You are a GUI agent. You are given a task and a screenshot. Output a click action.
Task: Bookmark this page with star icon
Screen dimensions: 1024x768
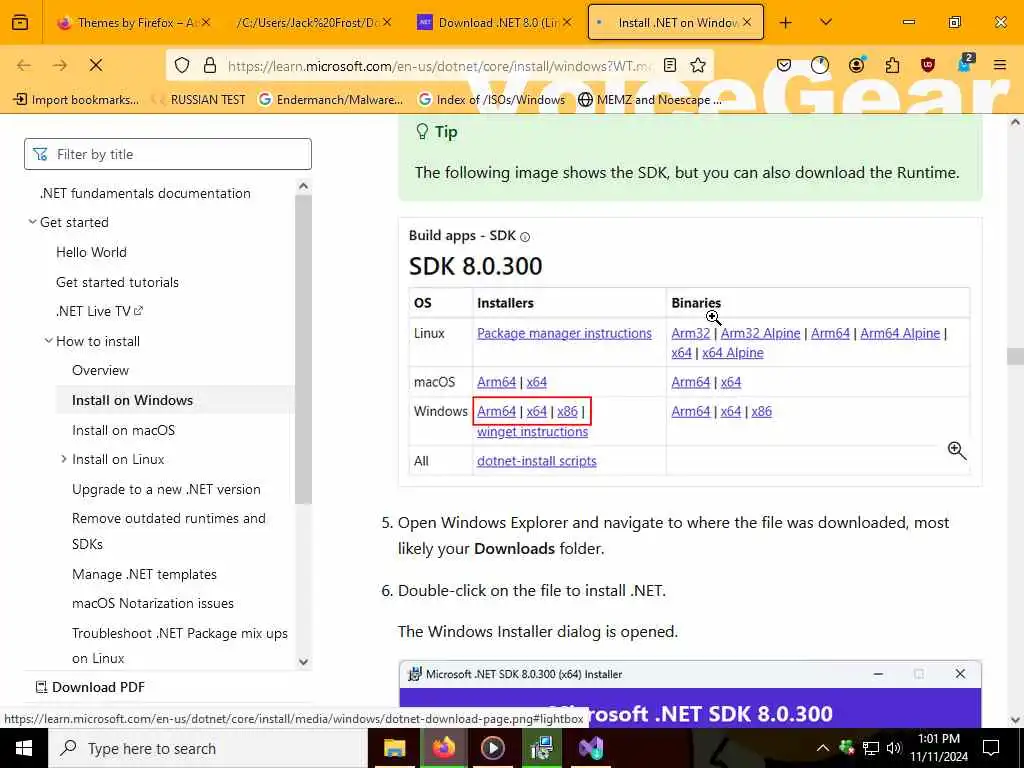[698, 65]
